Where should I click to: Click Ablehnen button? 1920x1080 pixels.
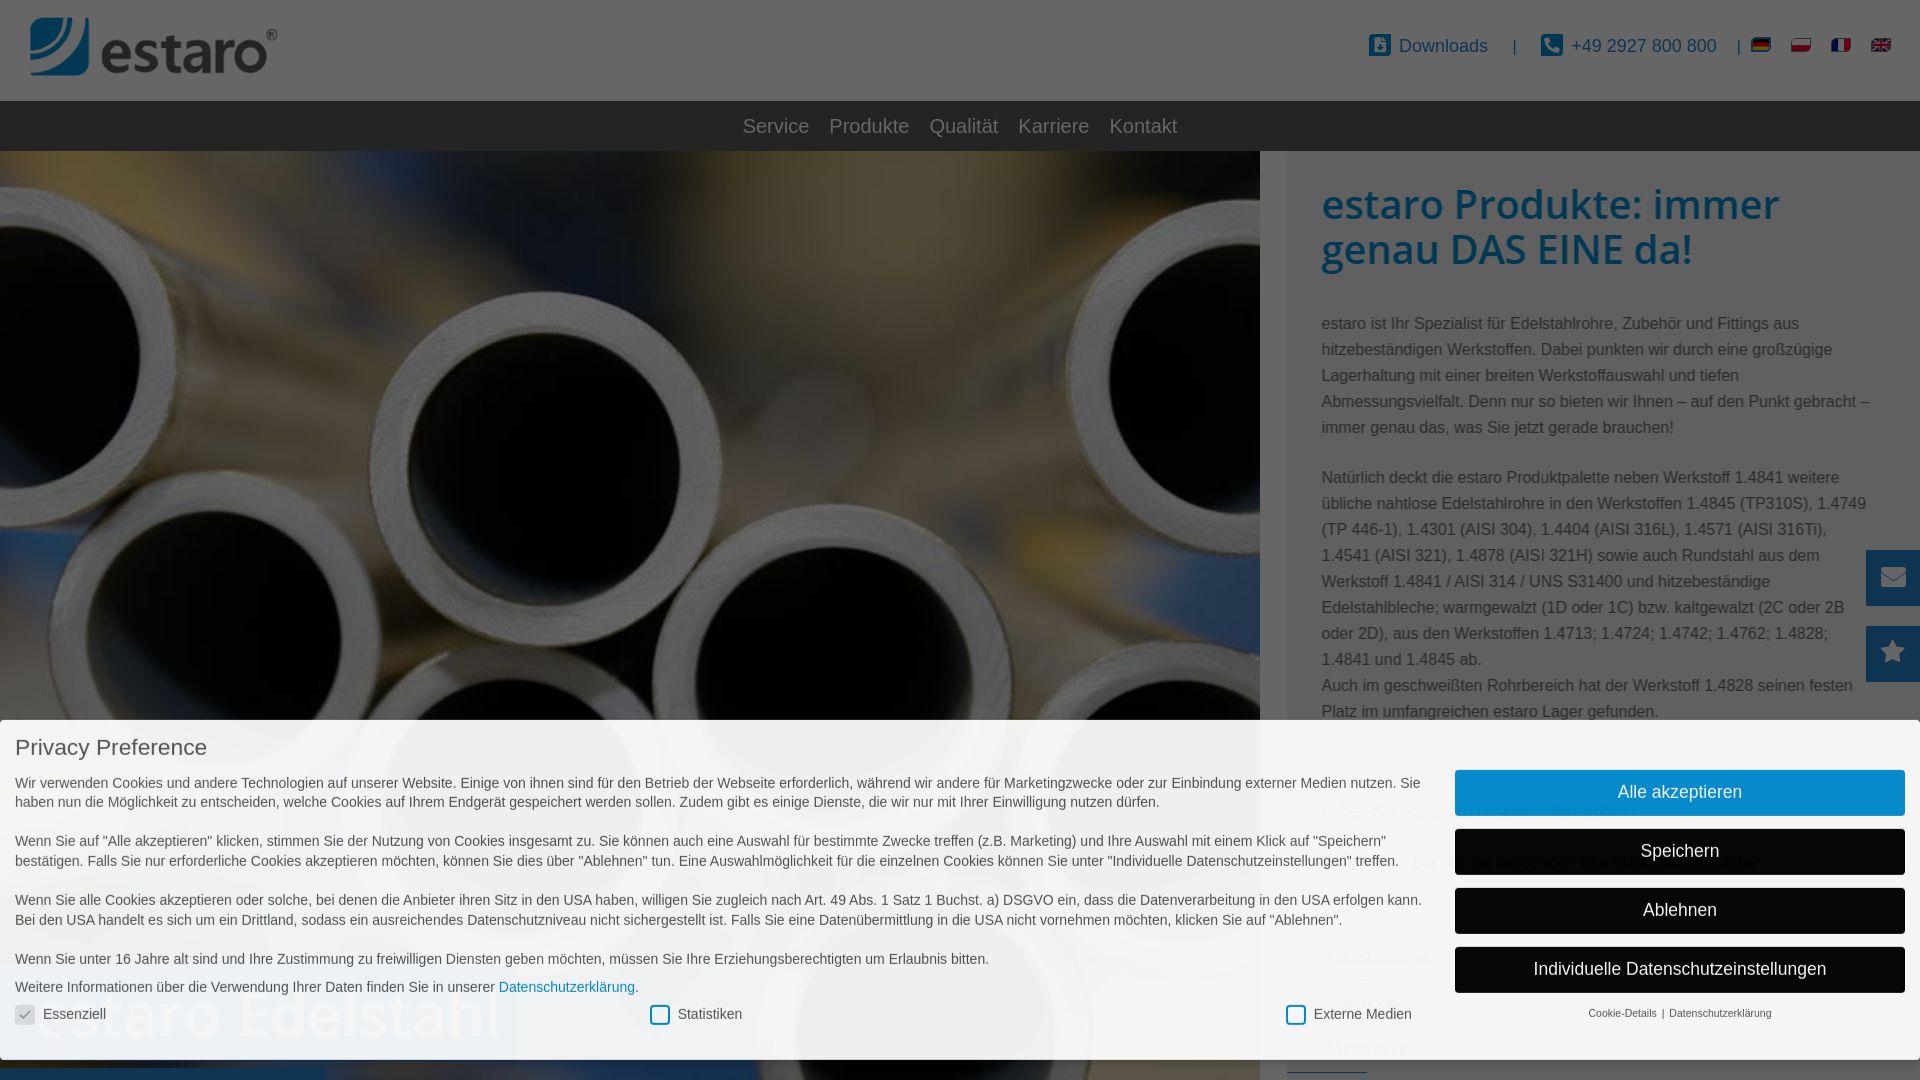click(1679, 911)
